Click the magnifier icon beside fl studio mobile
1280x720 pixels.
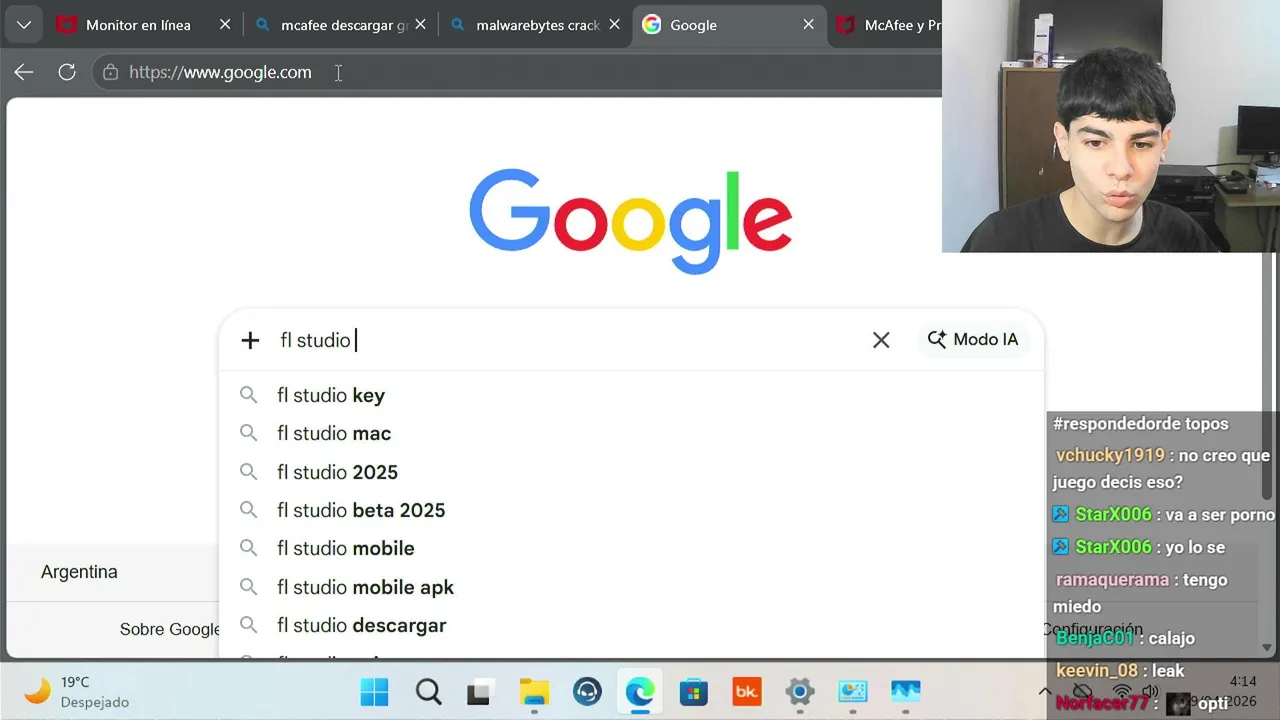248,548
